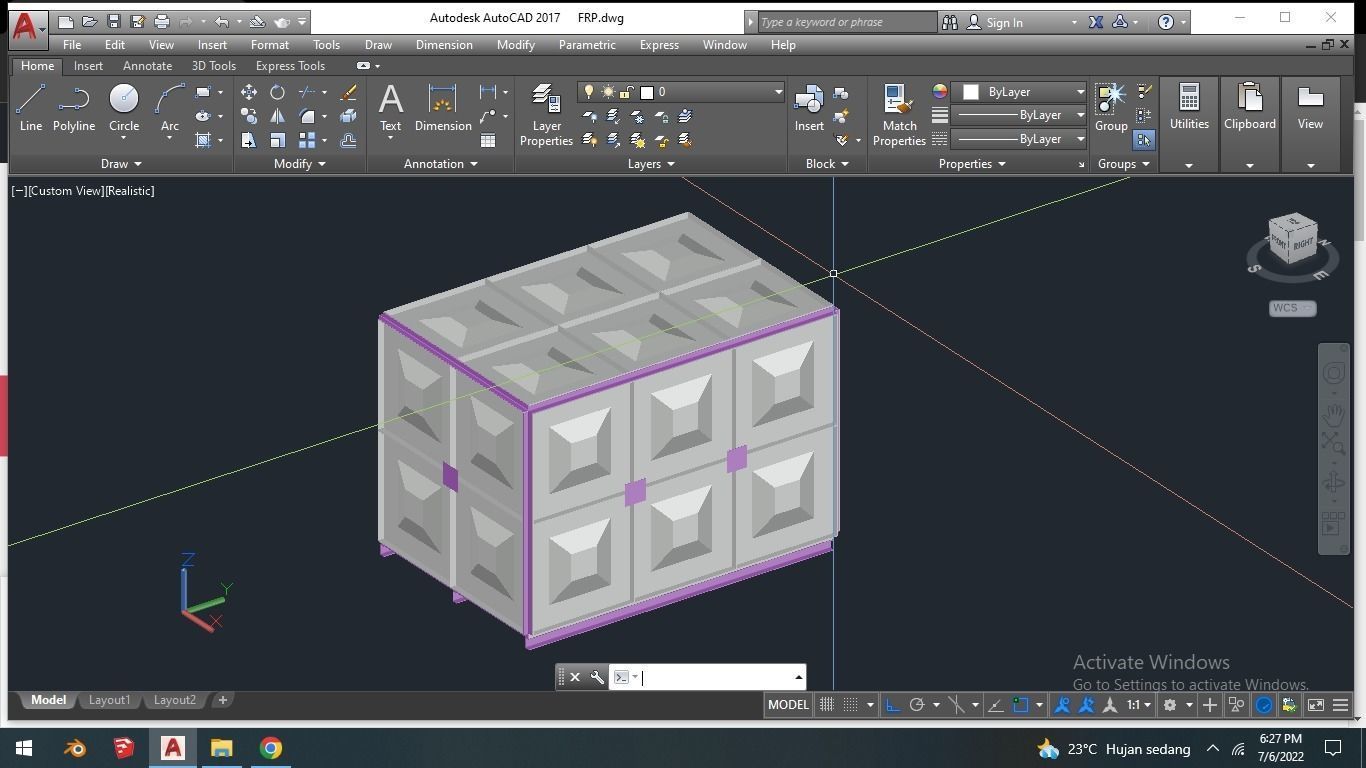Pick the Arc tool

coord(170,107)
